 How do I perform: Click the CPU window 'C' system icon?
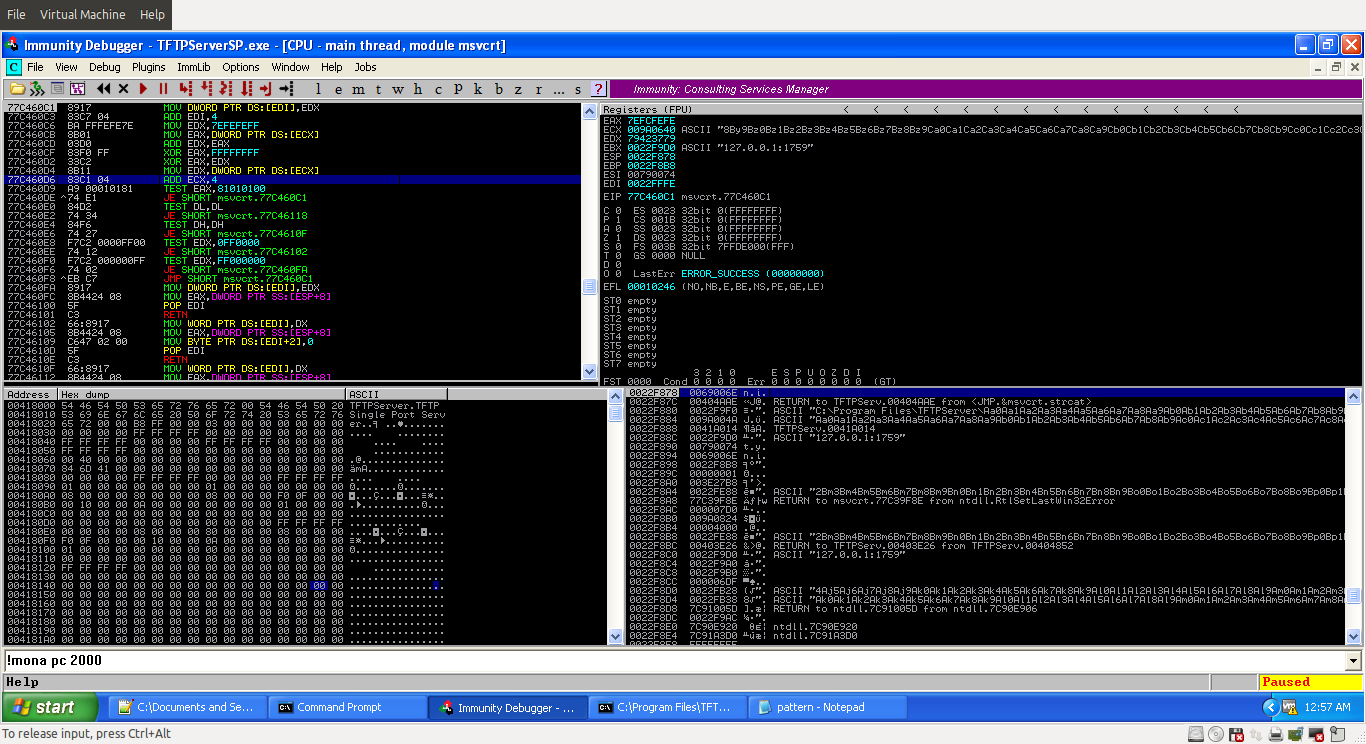(x=13, y=67)
